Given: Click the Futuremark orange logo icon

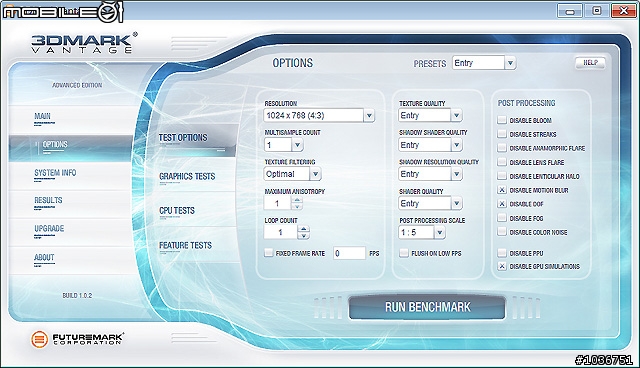Looking at the screenshot, I should (x=40, y=339).
